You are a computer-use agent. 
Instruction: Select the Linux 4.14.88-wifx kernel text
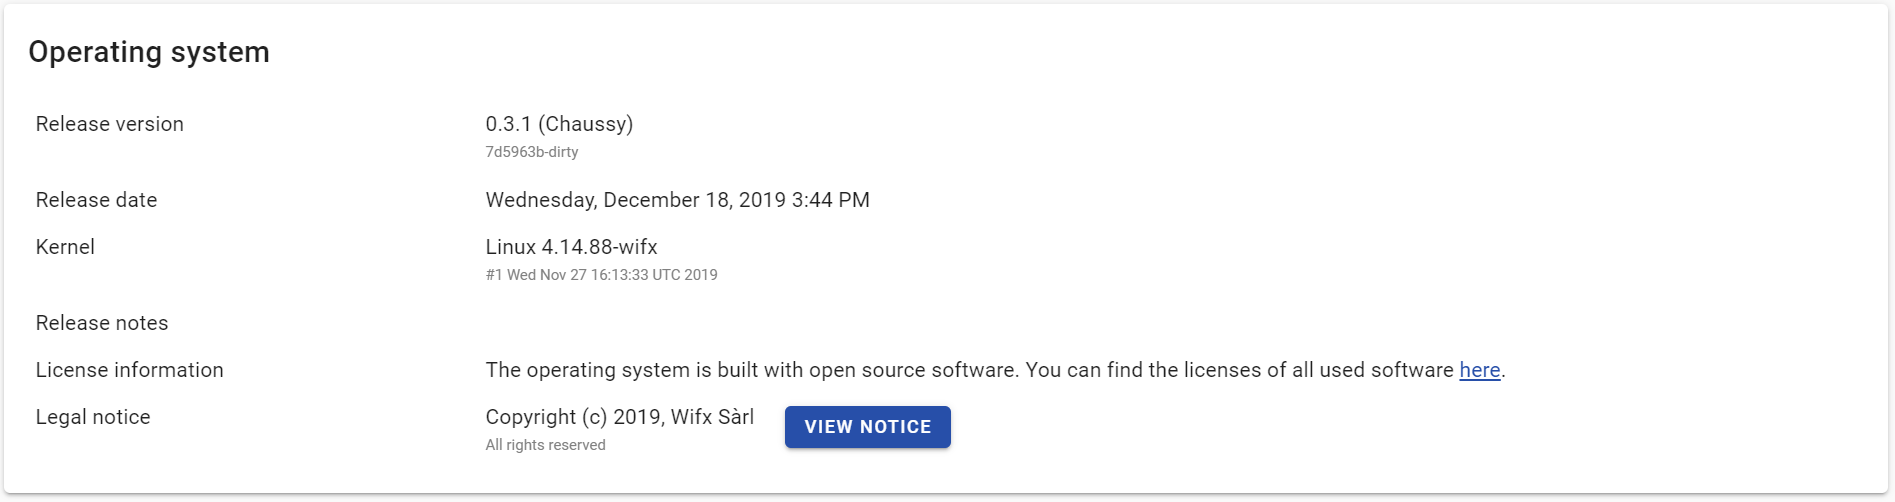point(571,247)
